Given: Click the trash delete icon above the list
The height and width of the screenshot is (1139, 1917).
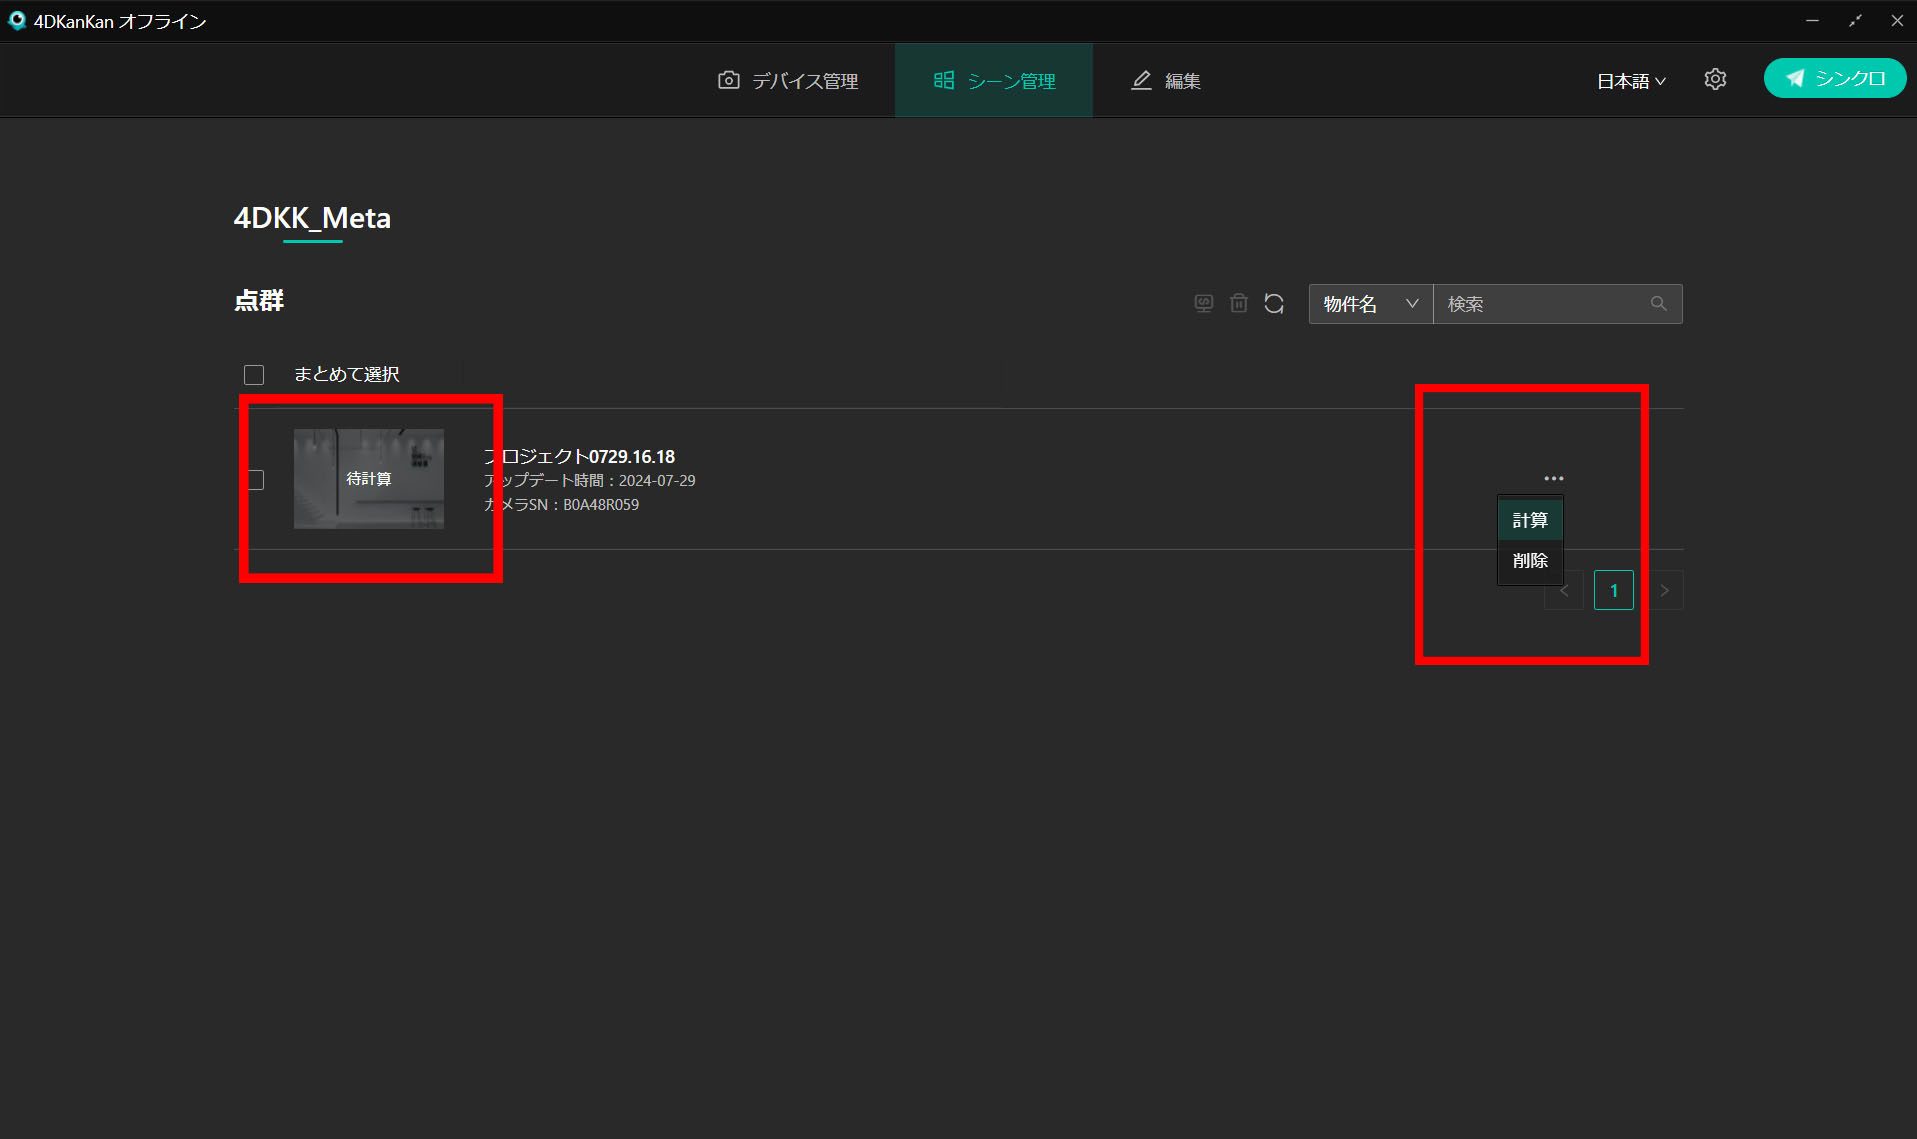Looking at the screenshot, I should [x=1238, y=303].
